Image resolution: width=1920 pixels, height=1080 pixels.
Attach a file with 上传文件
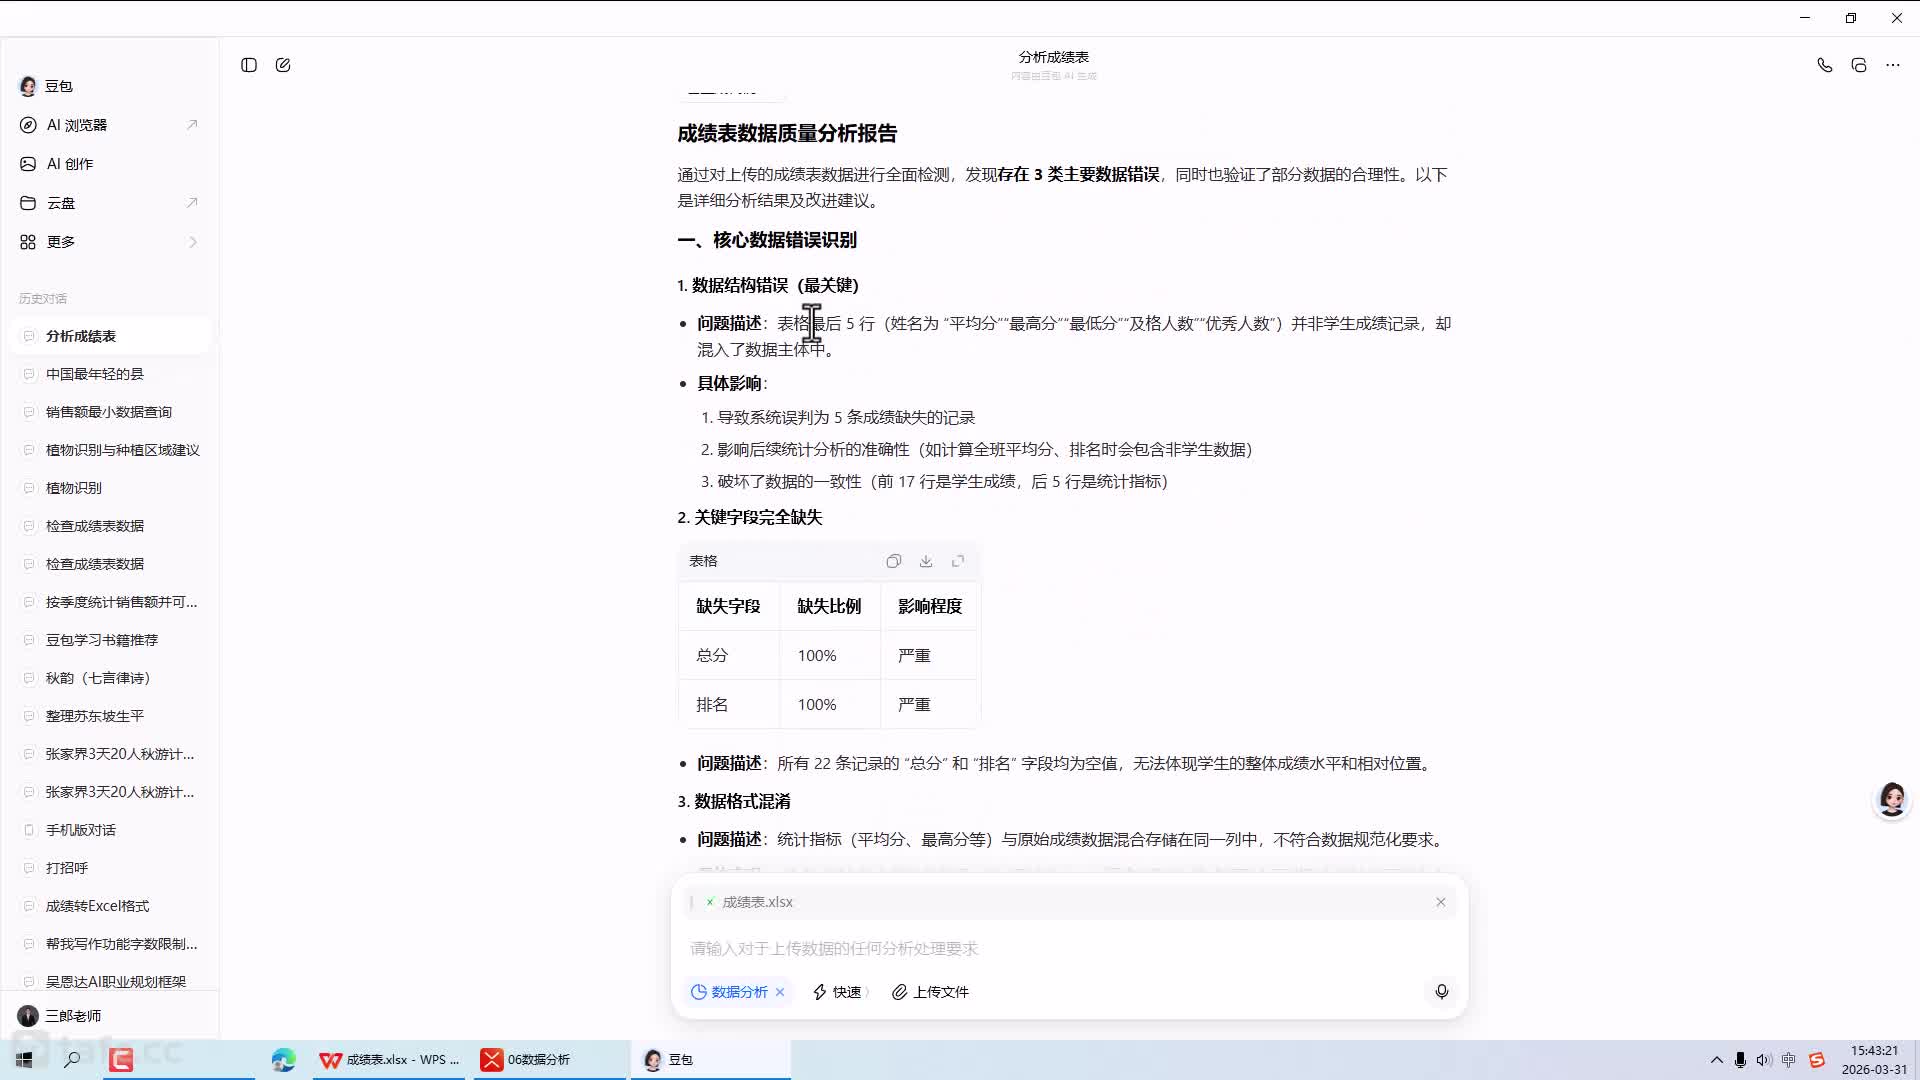(929, 992)
